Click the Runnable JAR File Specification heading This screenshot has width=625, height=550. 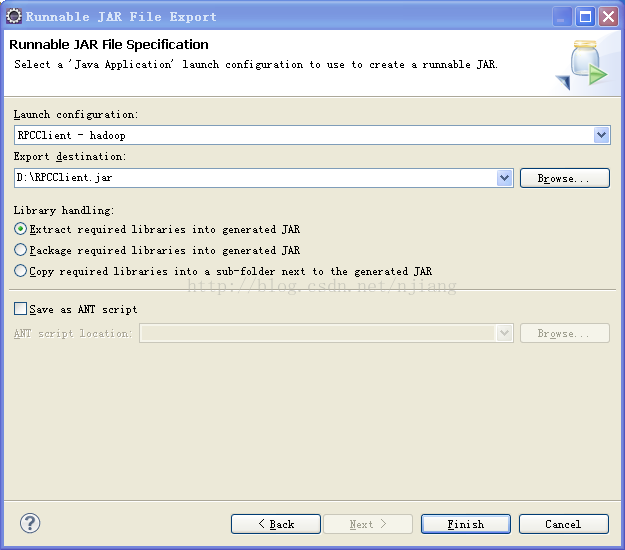pos(109,44)
